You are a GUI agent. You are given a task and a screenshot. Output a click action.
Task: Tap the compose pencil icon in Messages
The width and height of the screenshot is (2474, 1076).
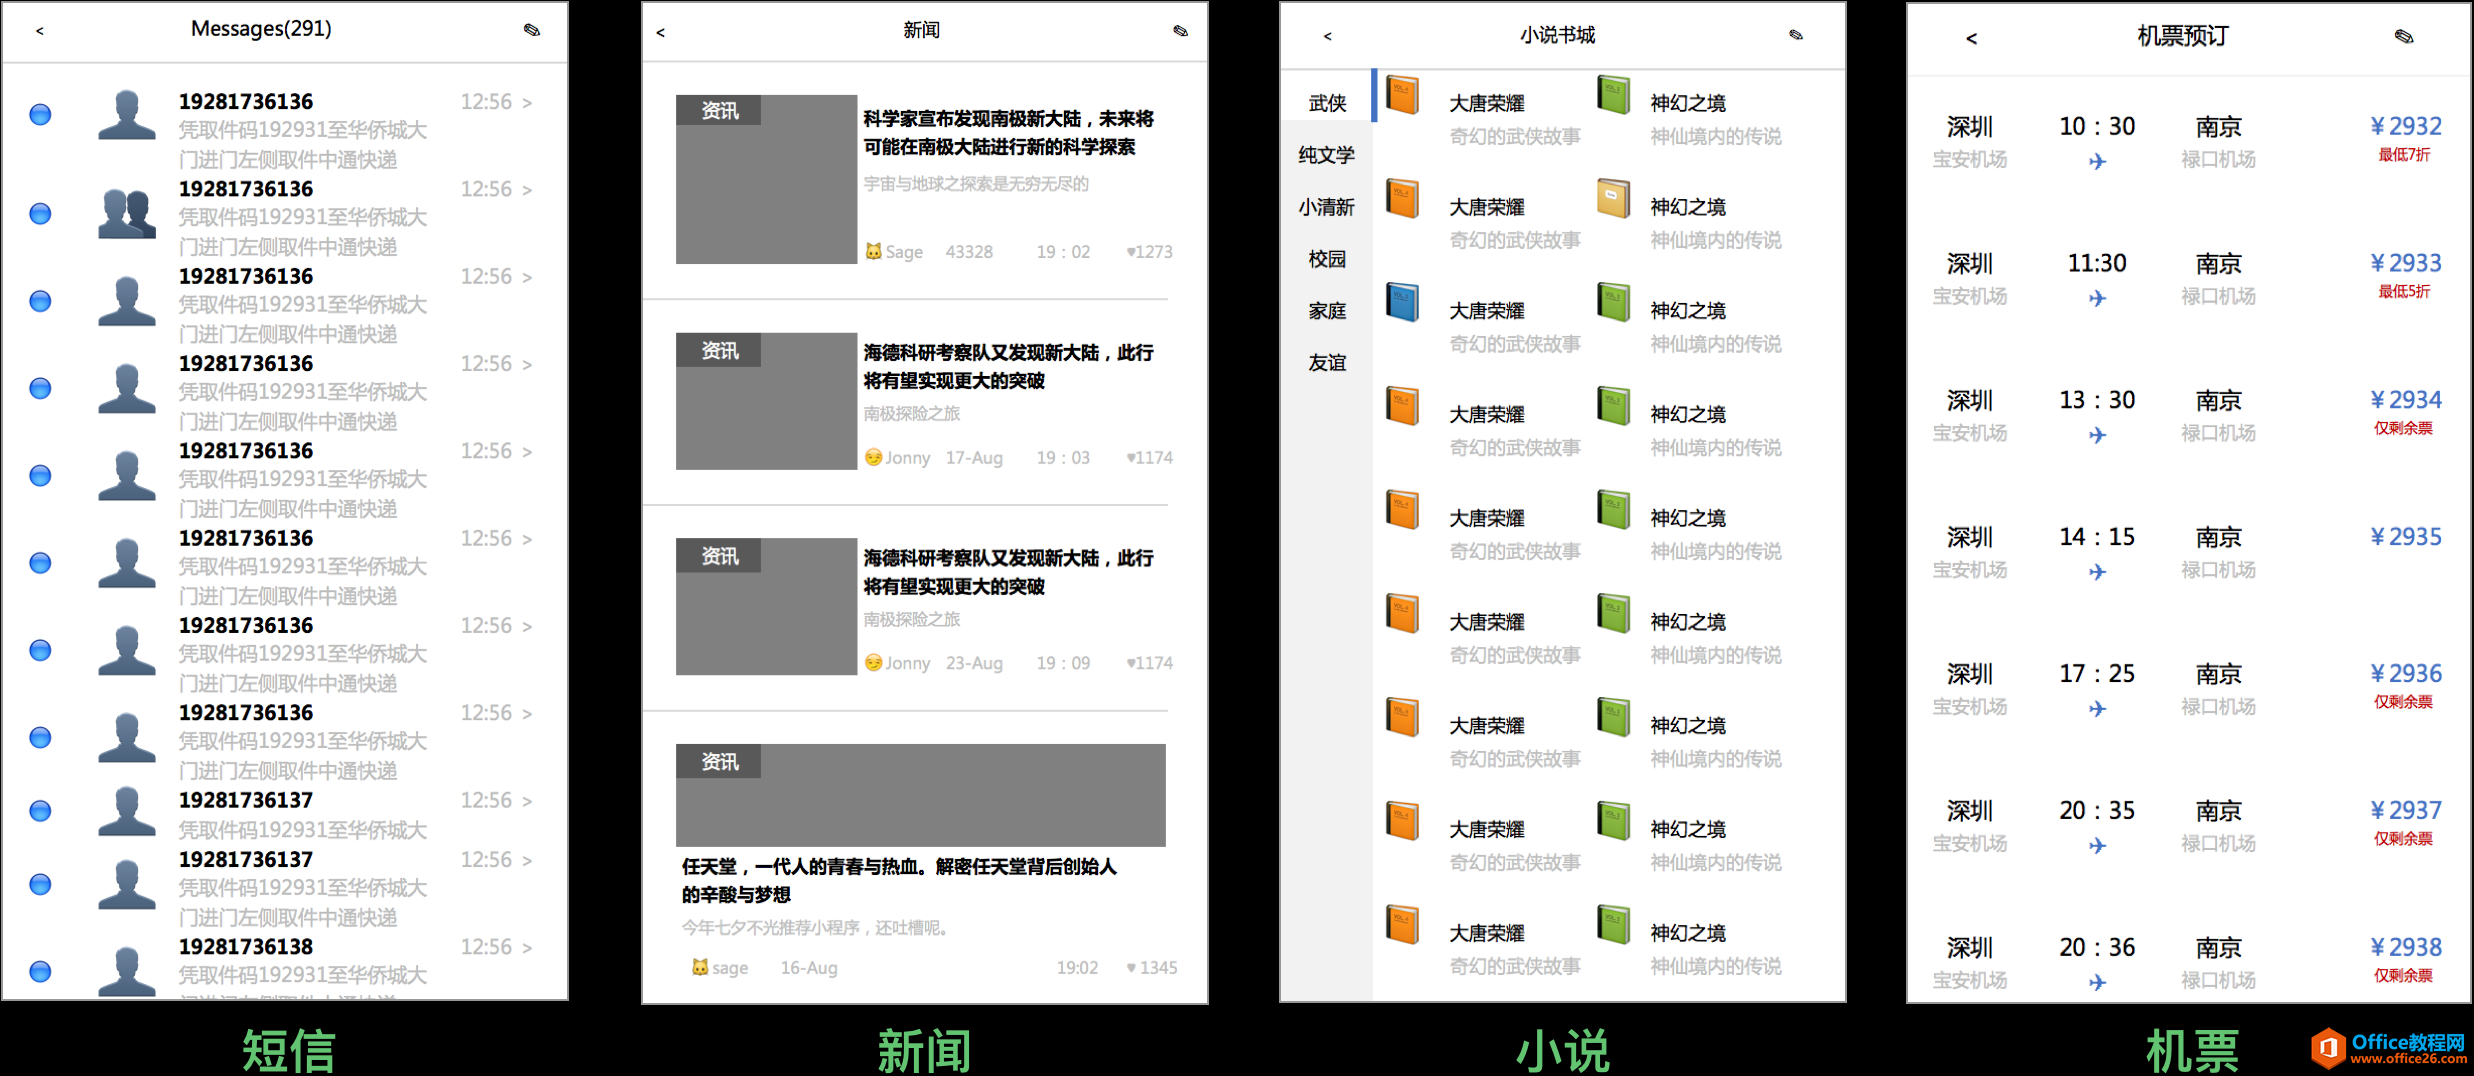click(532, 30)
